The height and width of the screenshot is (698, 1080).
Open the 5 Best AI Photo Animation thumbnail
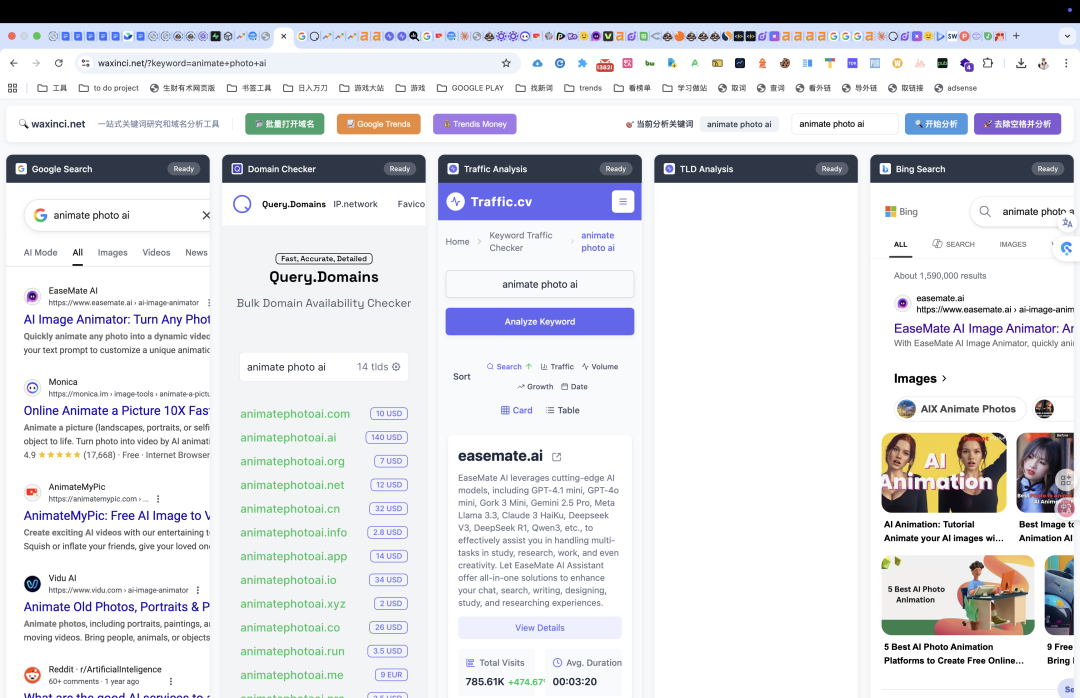957,595
